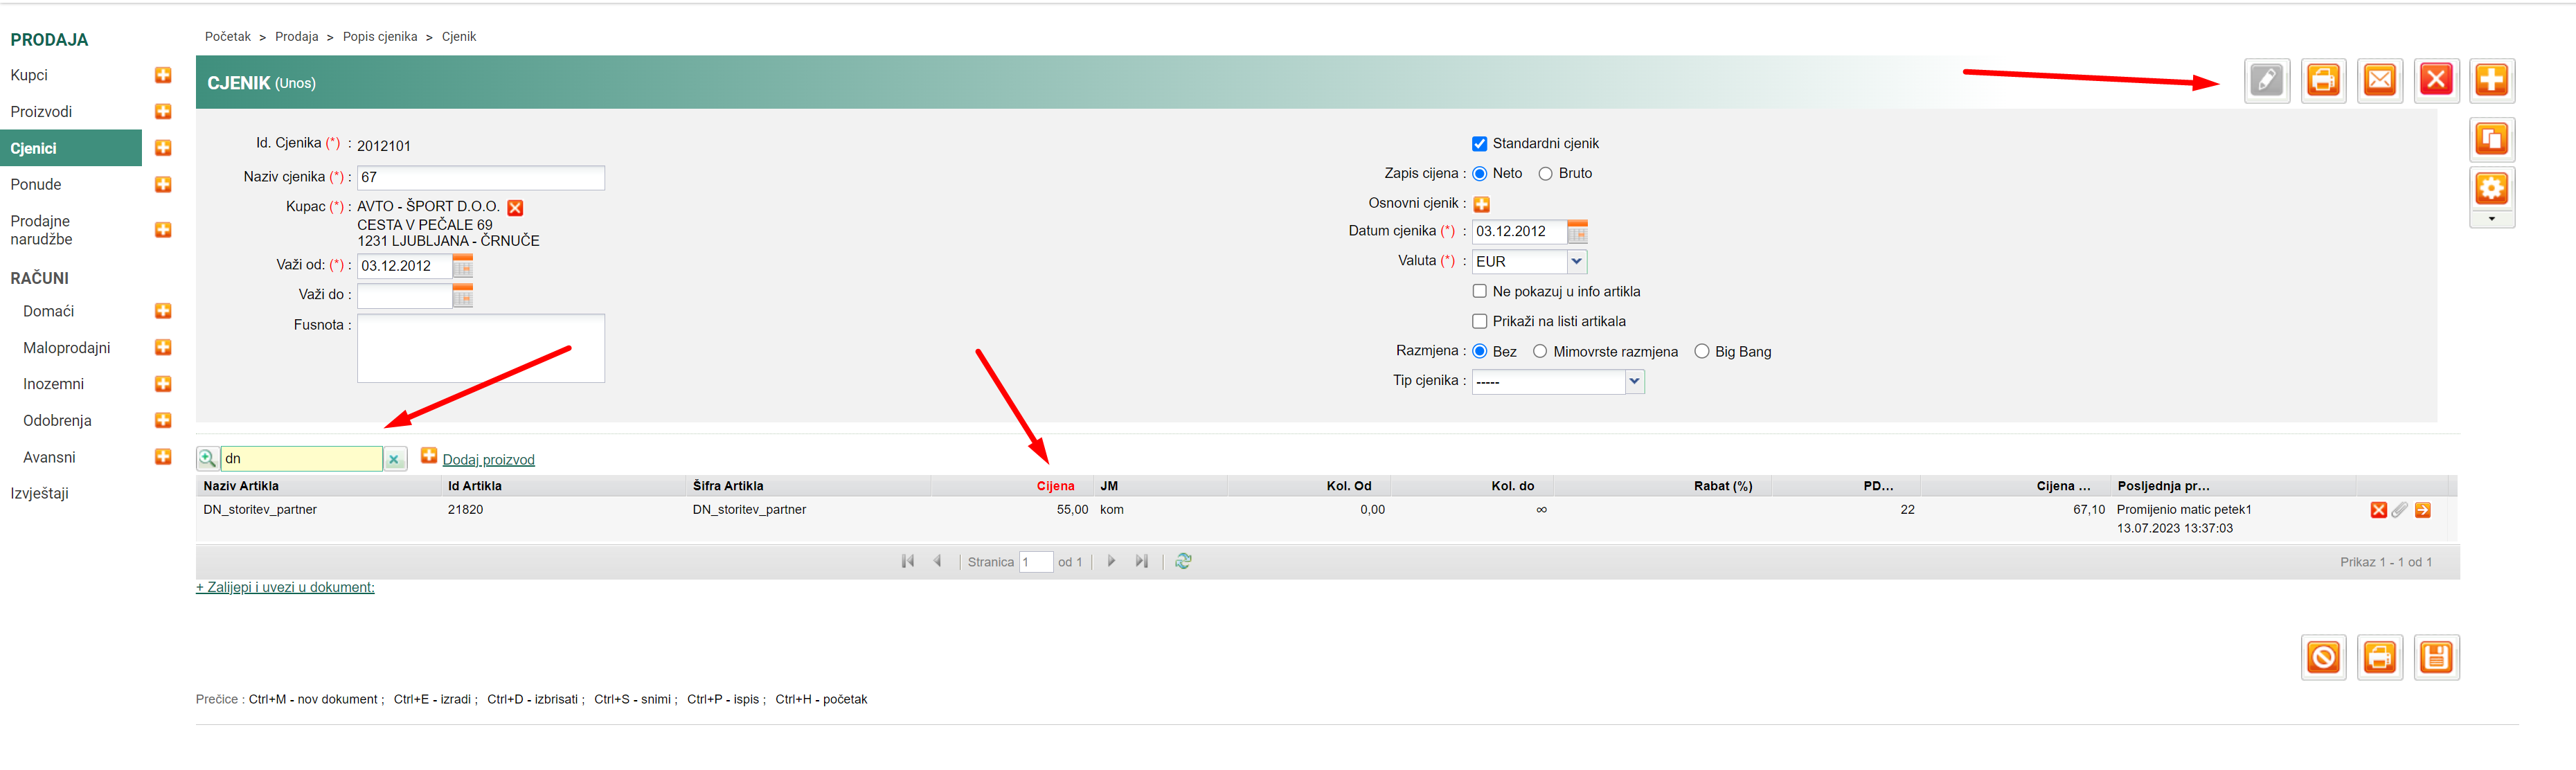Screen dimensions: 2576x770
Task: Expand the arrow under the settings gear icon
Action: tap(2491, 219)
